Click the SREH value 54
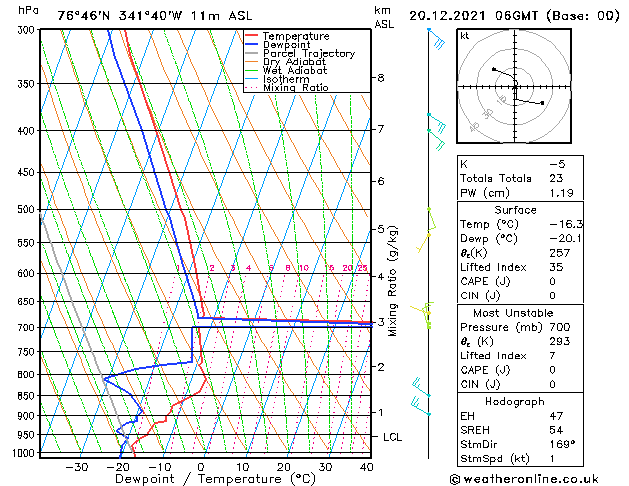This screenshot has height=486, width=629. 556,430
